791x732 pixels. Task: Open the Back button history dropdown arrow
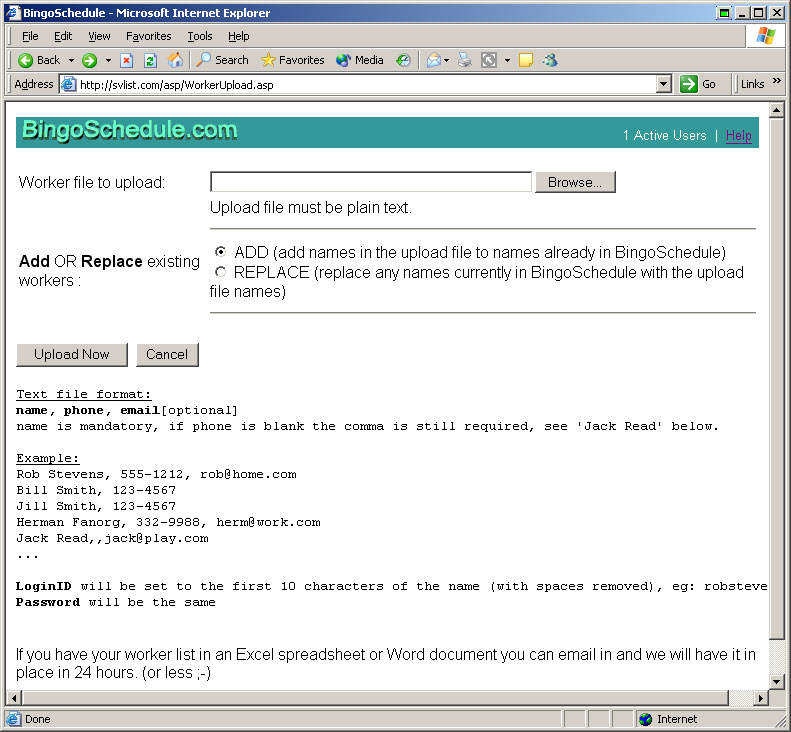point(71,61)
